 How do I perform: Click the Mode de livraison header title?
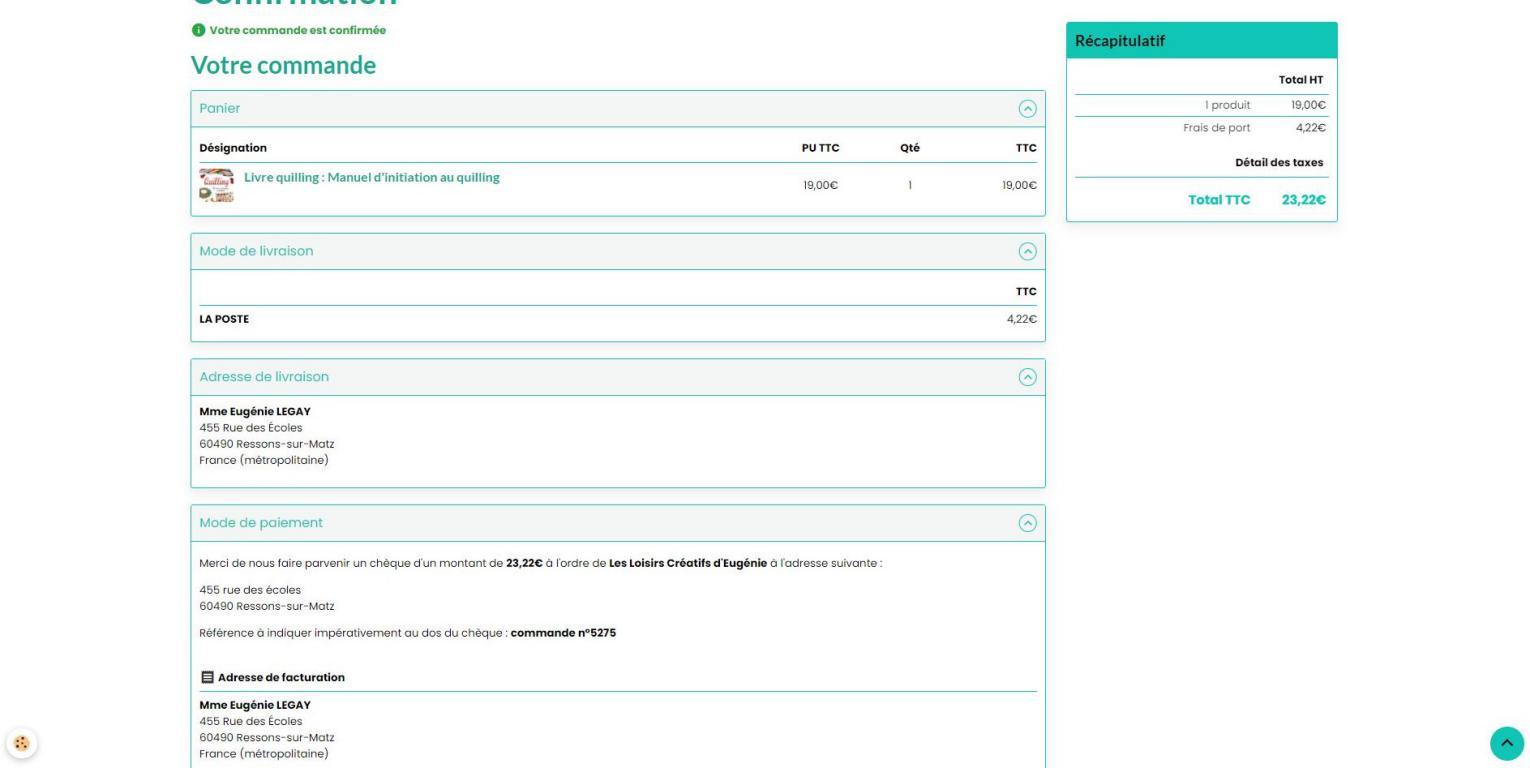pyautogui.click(x=256, y=251)
